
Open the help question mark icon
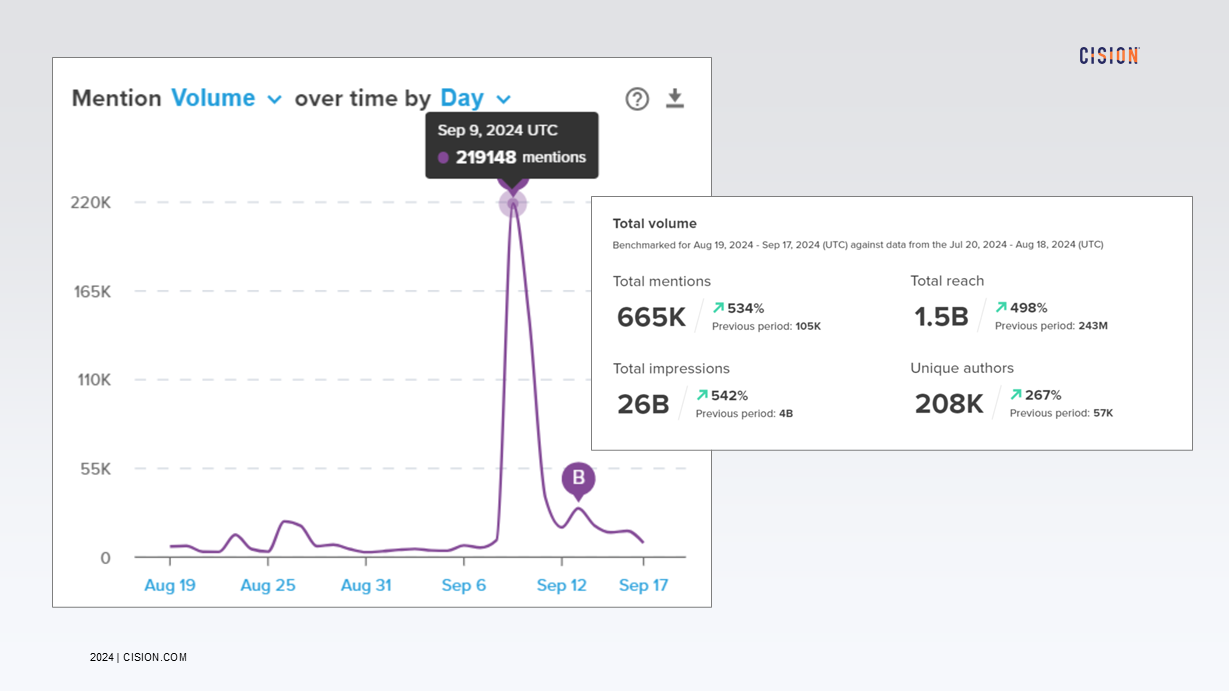[x=637, y=98]
